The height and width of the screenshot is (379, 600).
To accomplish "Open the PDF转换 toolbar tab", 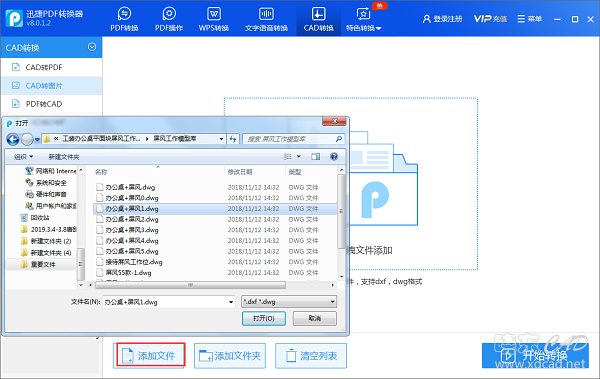I will click(x=124, y=19).
